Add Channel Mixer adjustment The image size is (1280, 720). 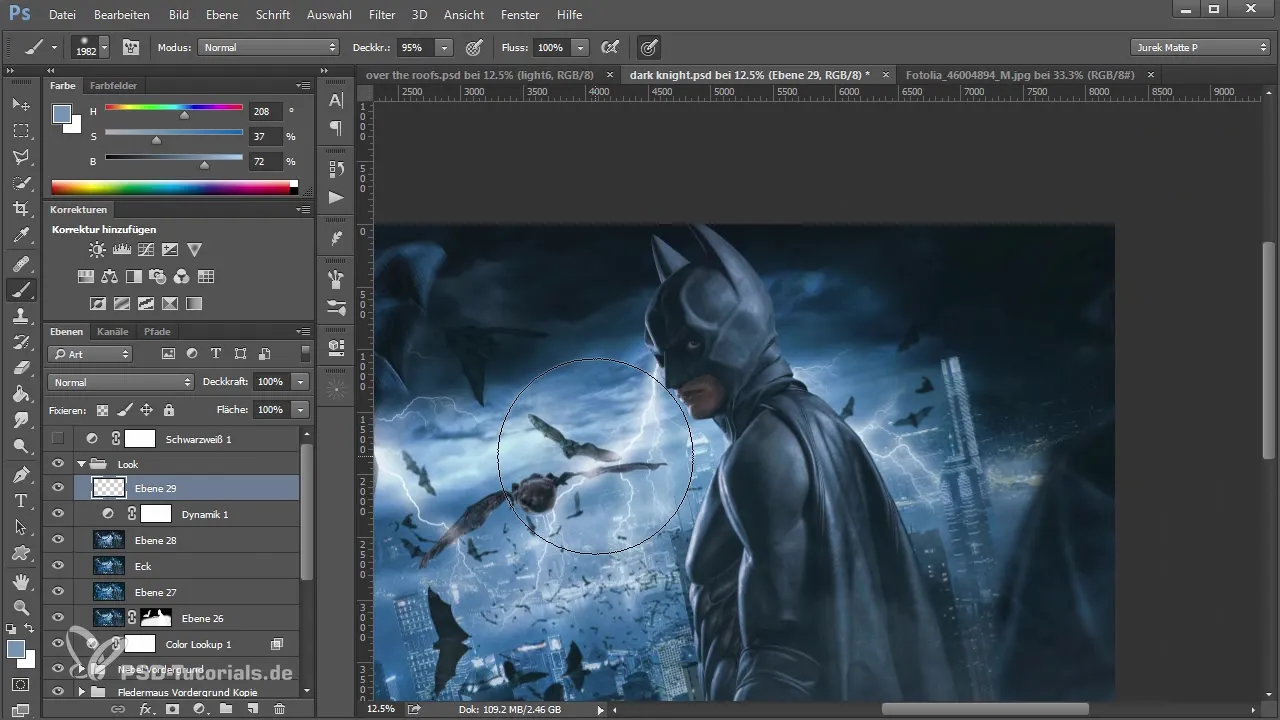(182, 277)
